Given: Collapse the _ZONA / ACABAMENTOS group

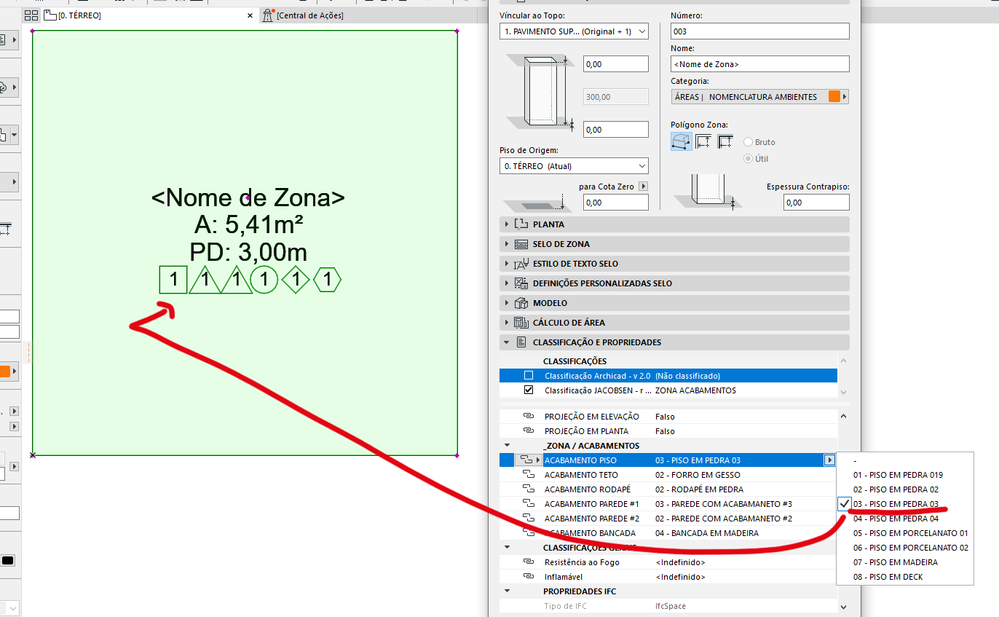Looking at the screenshot, I should click(507, 446).
